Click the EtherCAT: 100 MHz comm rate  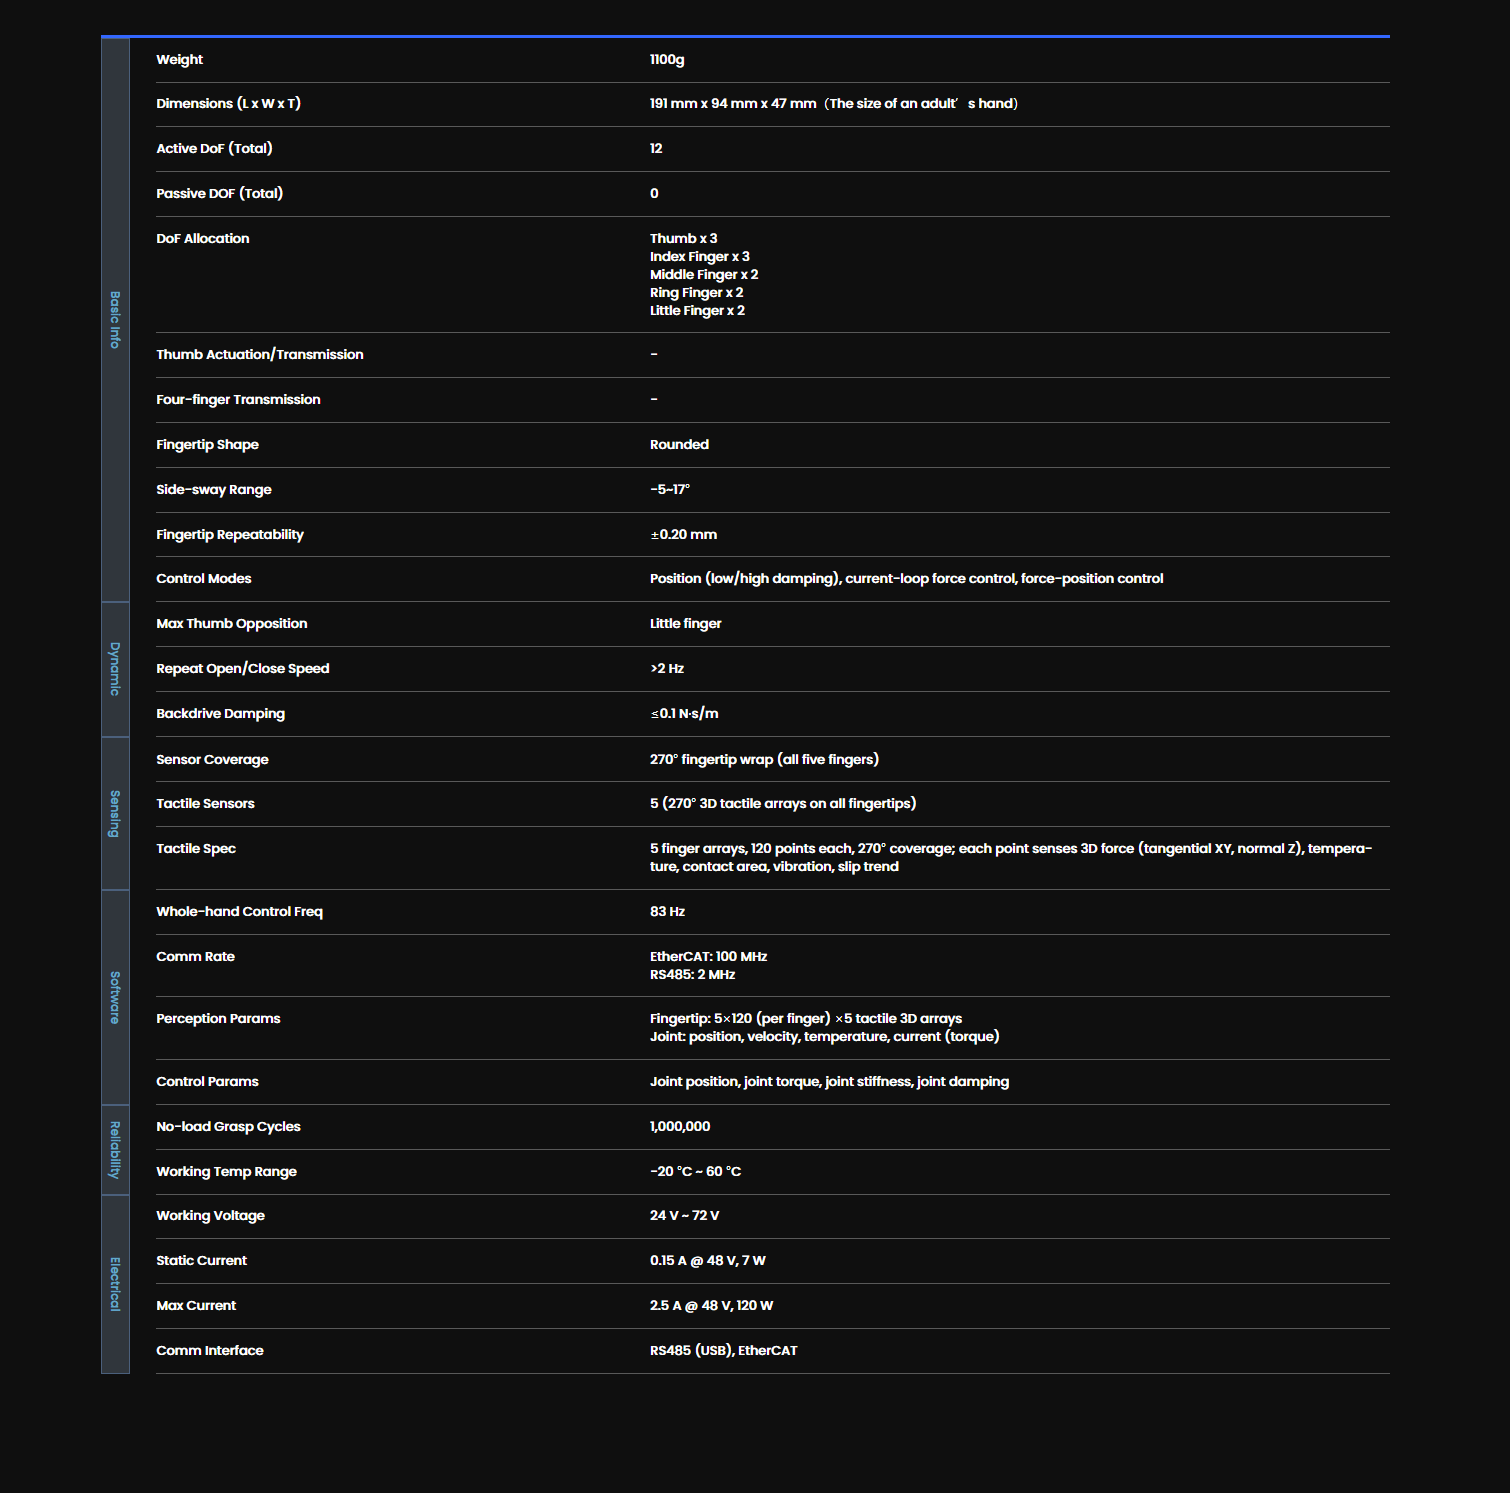tap(708, 957)
